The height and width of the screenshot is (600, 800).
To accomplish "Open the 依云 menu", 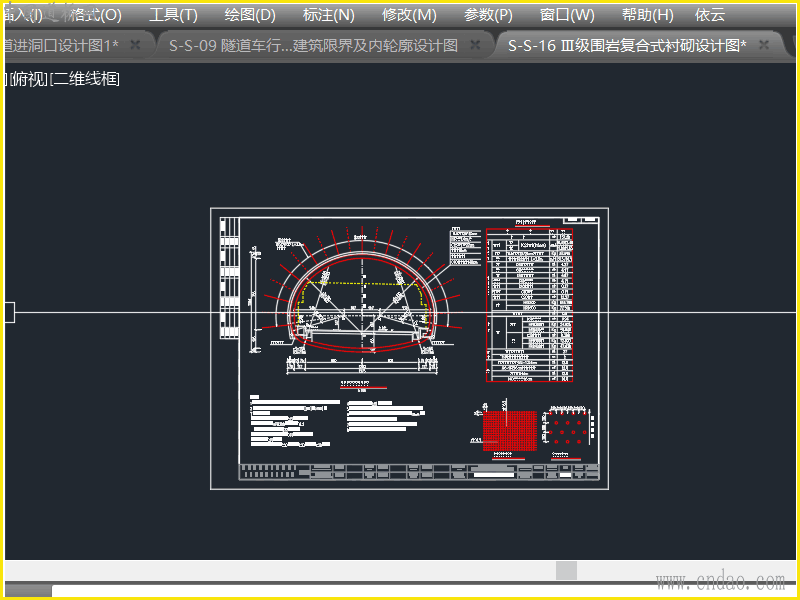I will (x=710, y=15).
